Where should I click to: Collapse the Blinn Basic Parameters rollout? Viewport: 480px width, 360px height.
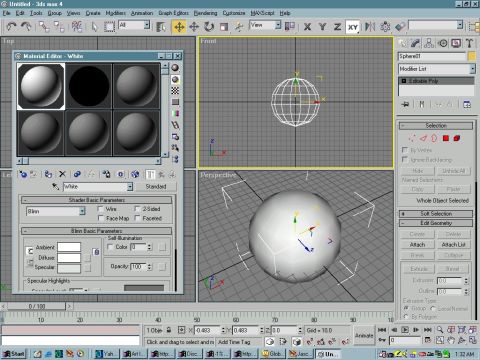96,231
